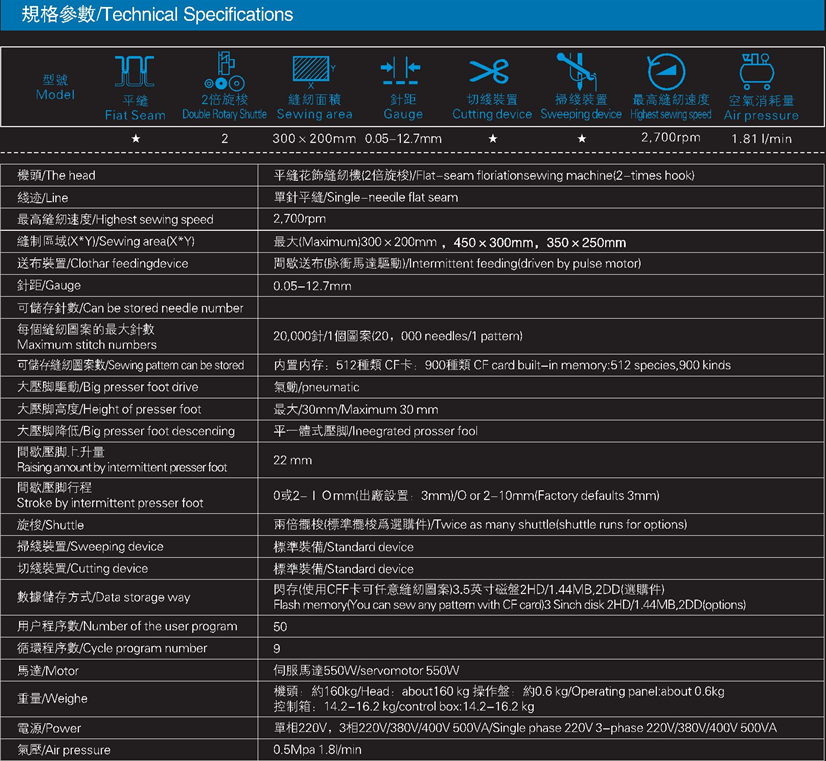Click the Single-needle flat seam value
The height and width of the screenshot is (761, 826).
tap(366, 197)
